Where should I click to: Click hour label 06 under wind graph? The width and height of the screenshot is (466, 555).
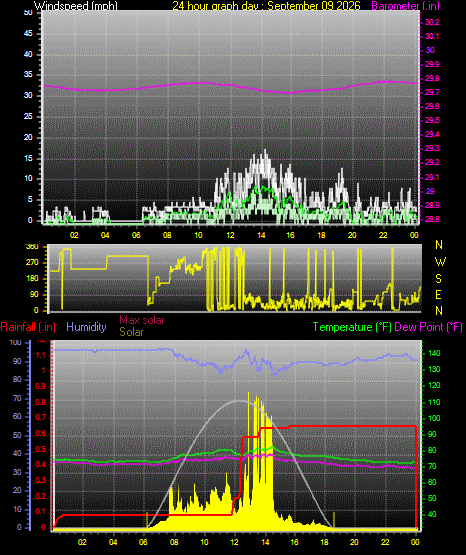(136, 235)
